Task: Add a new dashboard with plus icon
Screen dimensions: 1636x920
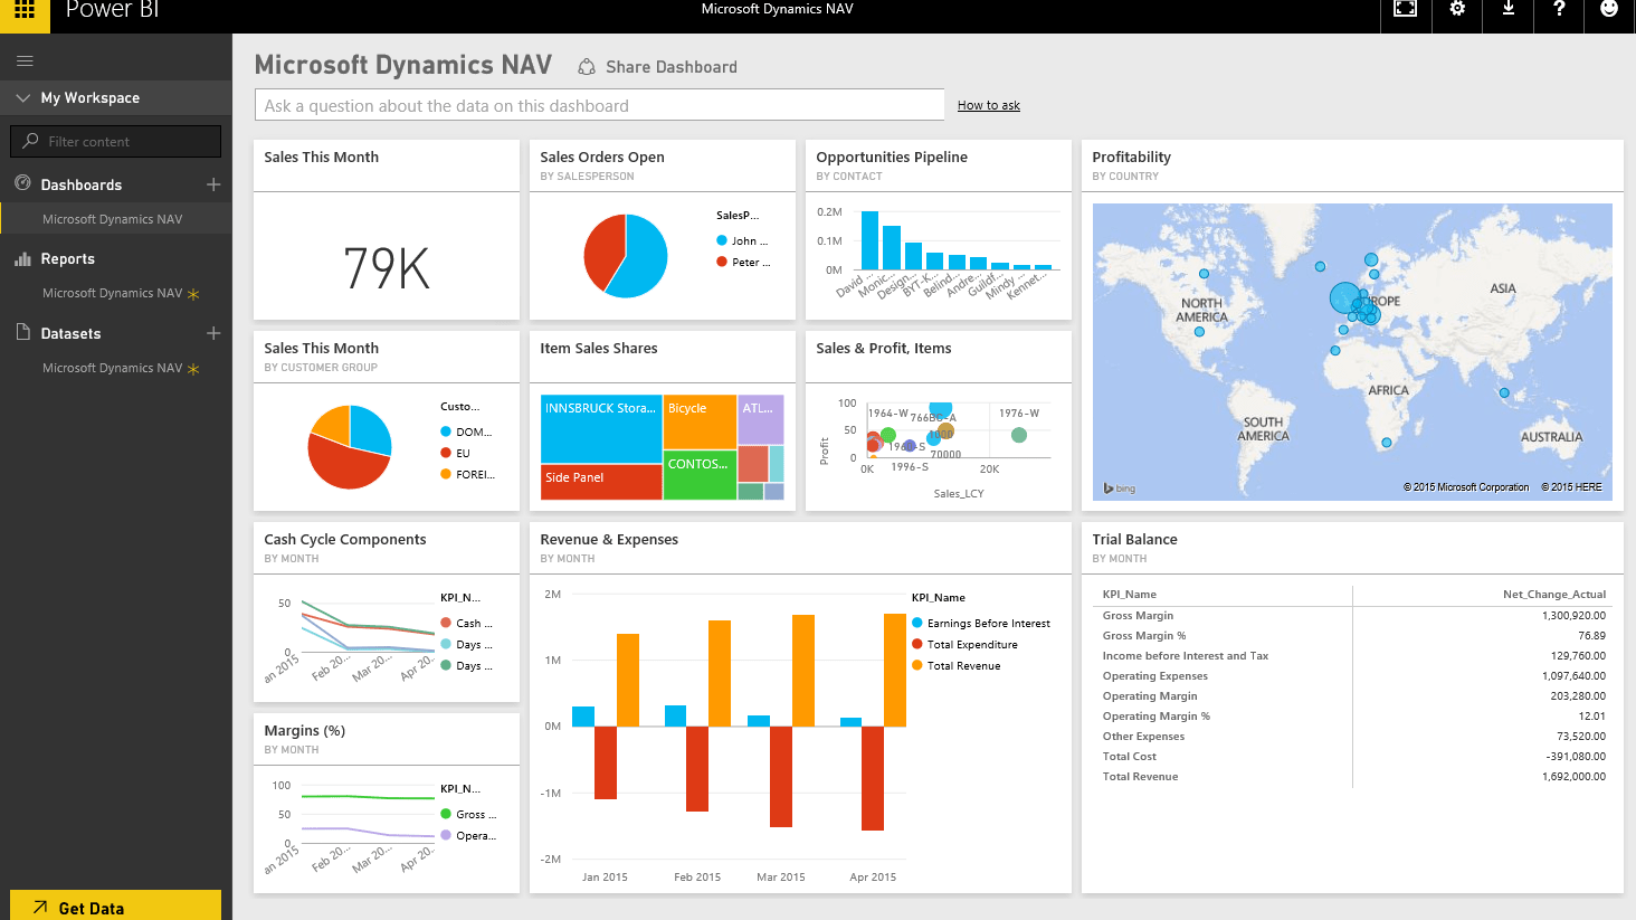Action: [213, 184]
